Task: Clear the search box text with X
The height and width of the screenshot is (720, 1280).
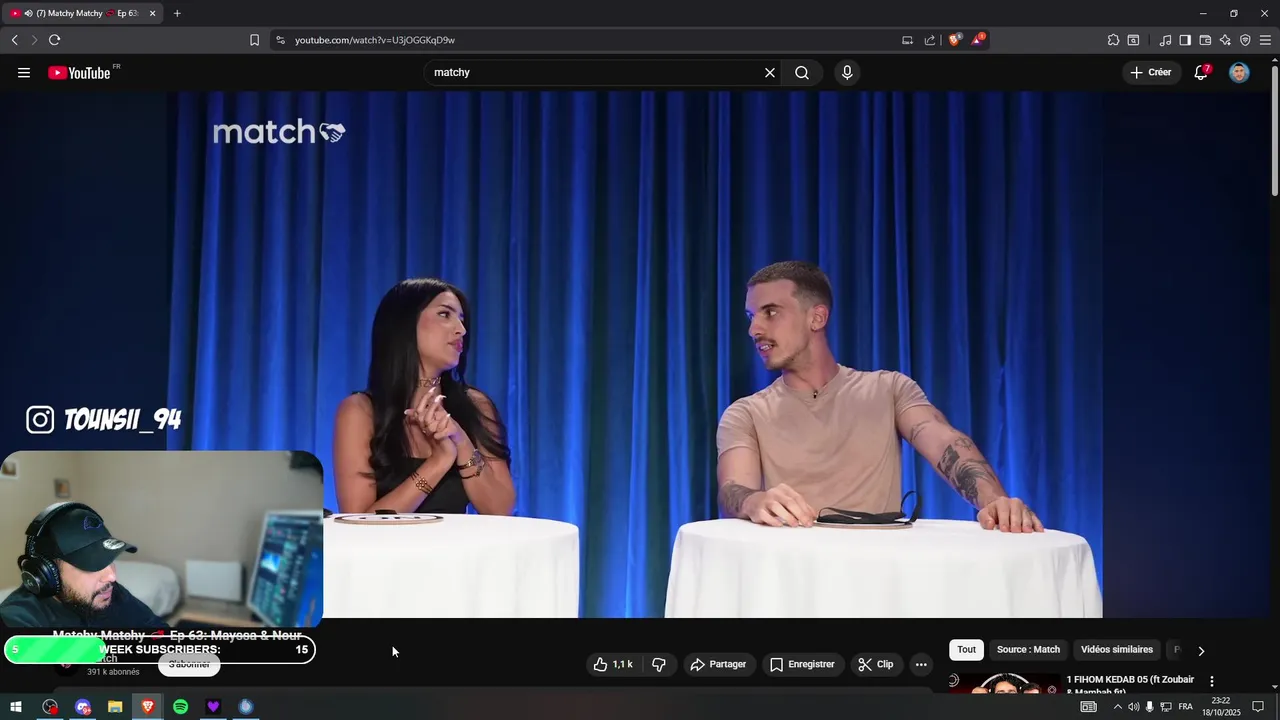Action: pos(770,73)
